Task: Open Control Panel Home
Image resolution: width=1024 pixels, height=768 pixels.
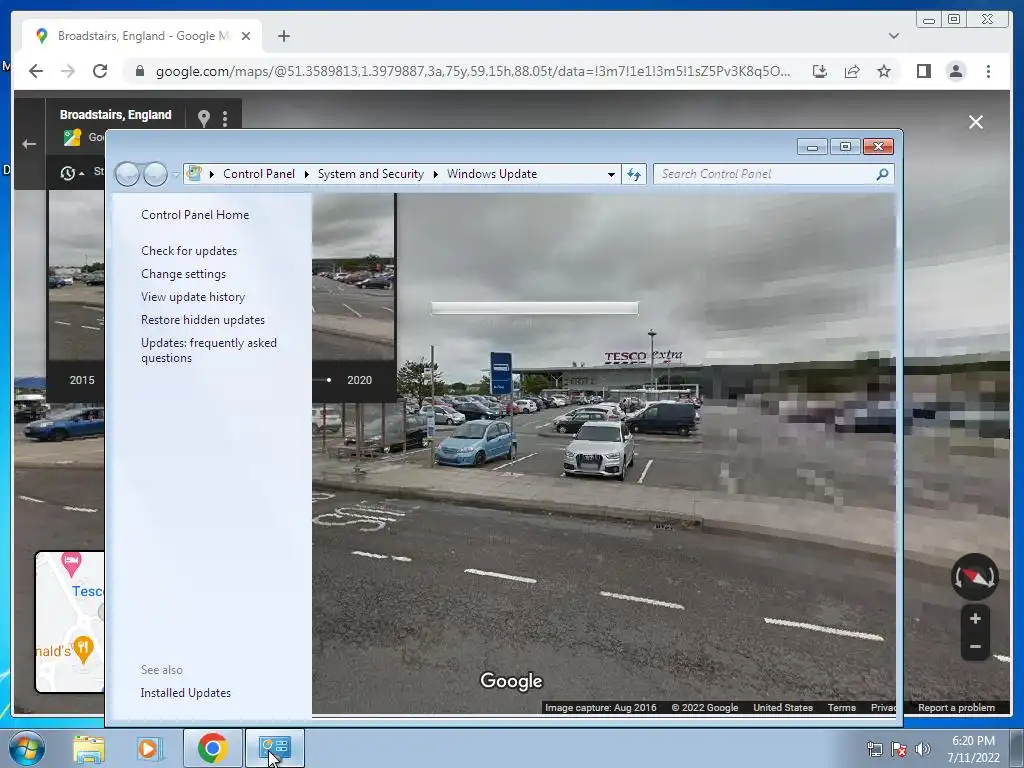Action: (x=195, y=215)
